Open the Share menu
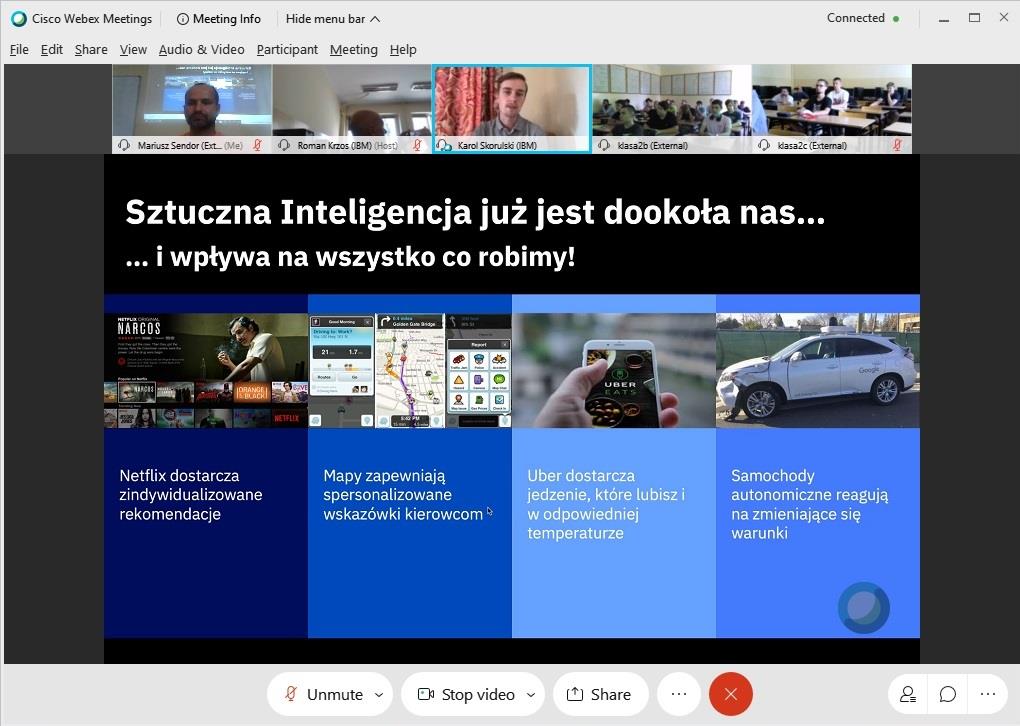 click(x=91, y=49)
